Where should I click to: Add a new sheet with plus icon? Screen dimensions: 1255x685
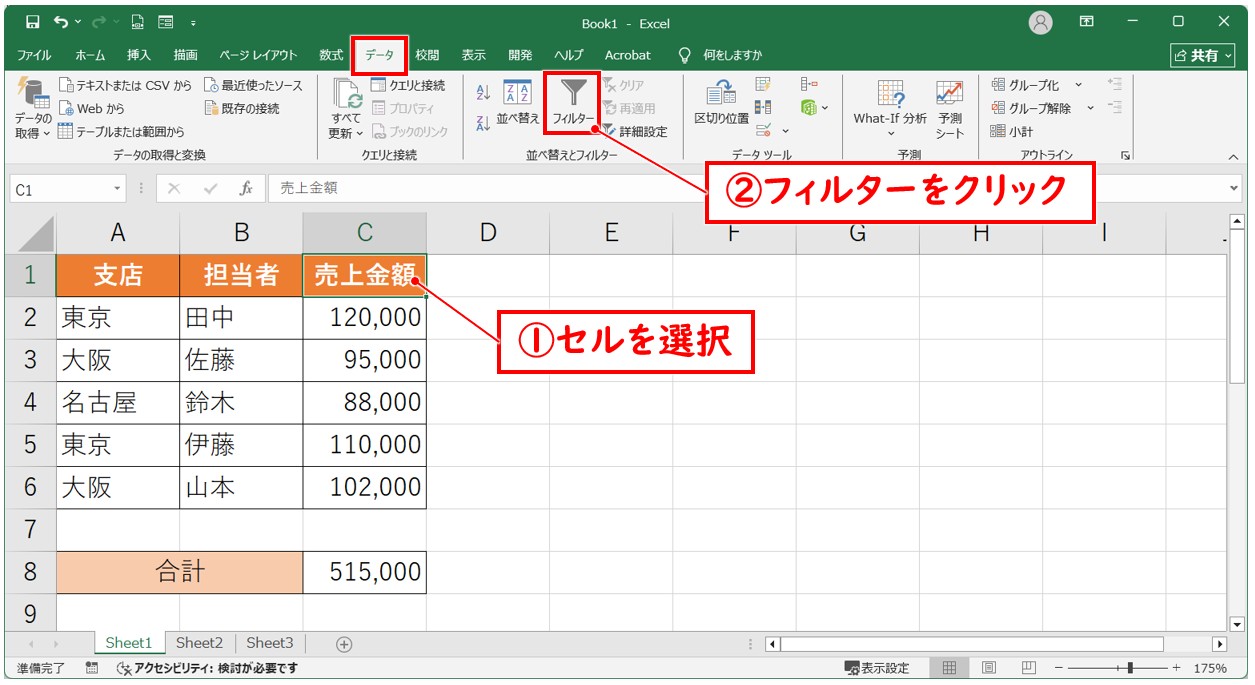(344, 644)
